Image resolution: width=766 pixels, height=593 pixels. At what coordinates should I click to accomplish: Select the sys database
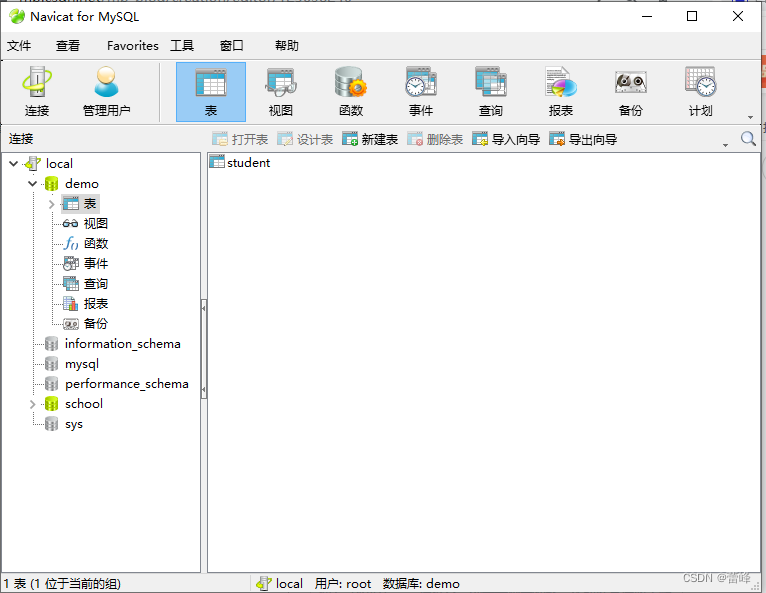click(x=74, y=424)
